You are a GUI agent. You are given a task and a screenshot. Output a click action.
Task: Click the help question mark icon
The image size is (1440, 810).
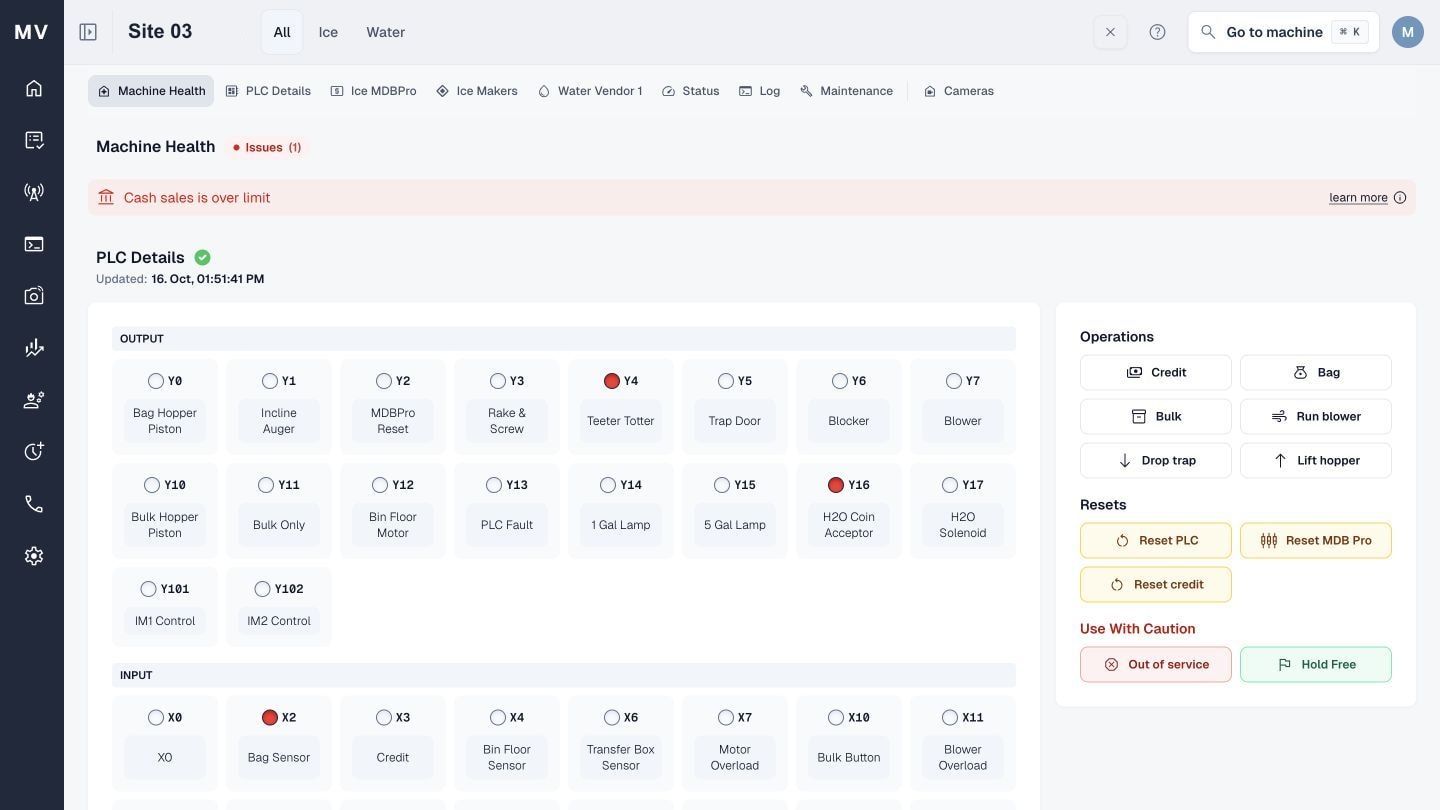click(x=1157, y=32)
